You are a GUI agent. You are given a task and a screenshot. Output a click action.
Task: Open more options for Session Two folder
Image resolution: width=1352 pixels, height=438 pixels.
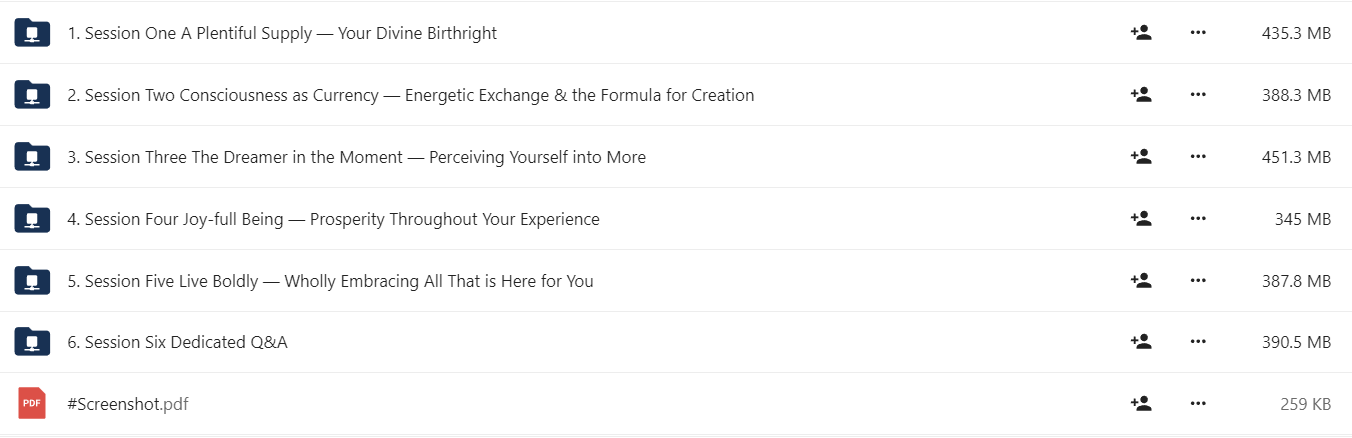pyautogui.click(x=1198, y=95)
